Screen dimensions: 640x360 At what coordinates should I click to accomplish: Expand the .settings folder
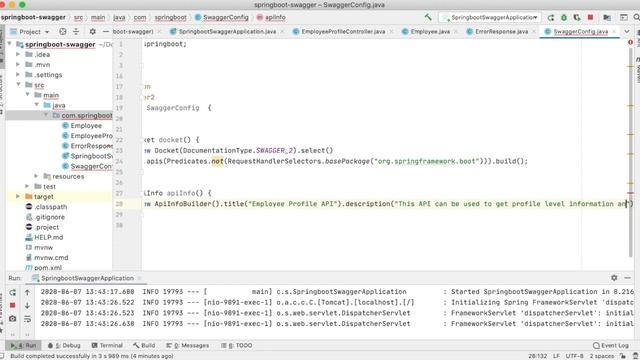coord(18,75)
